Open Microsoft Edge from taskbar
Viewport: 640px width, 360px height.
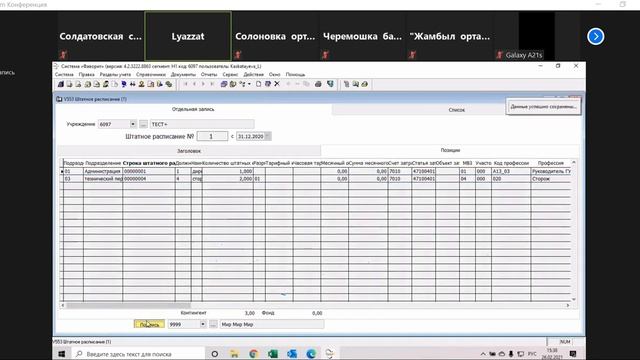pyautogui.click(x=311, y=354)
